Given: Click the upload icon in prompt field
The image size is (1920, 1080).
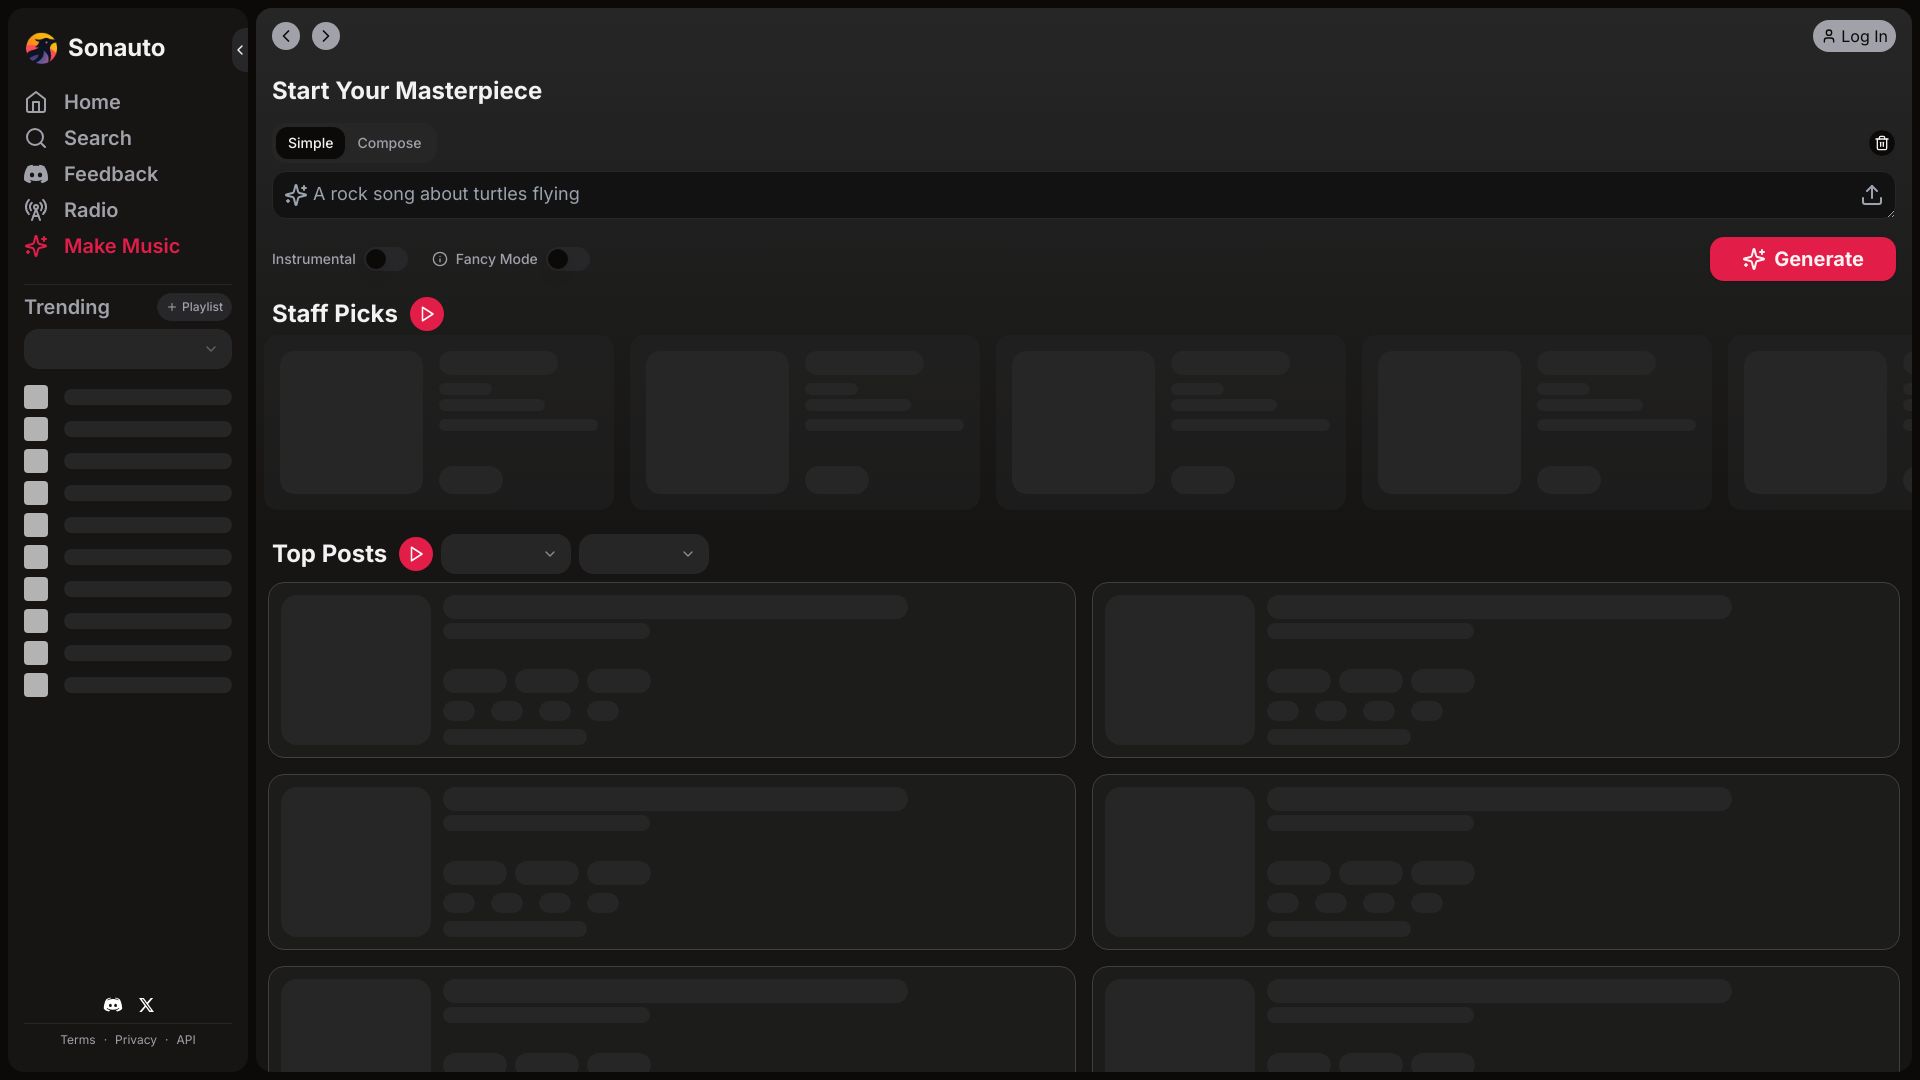Looking at the screenshot, I should click(x=1872, y=195).
